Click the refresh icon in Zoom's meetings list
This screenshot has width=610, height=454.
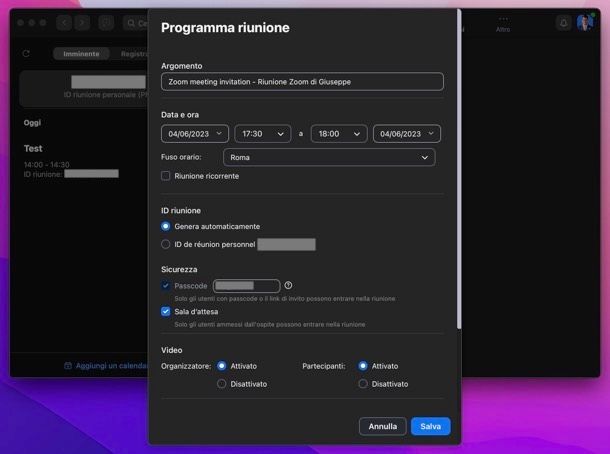26,53
